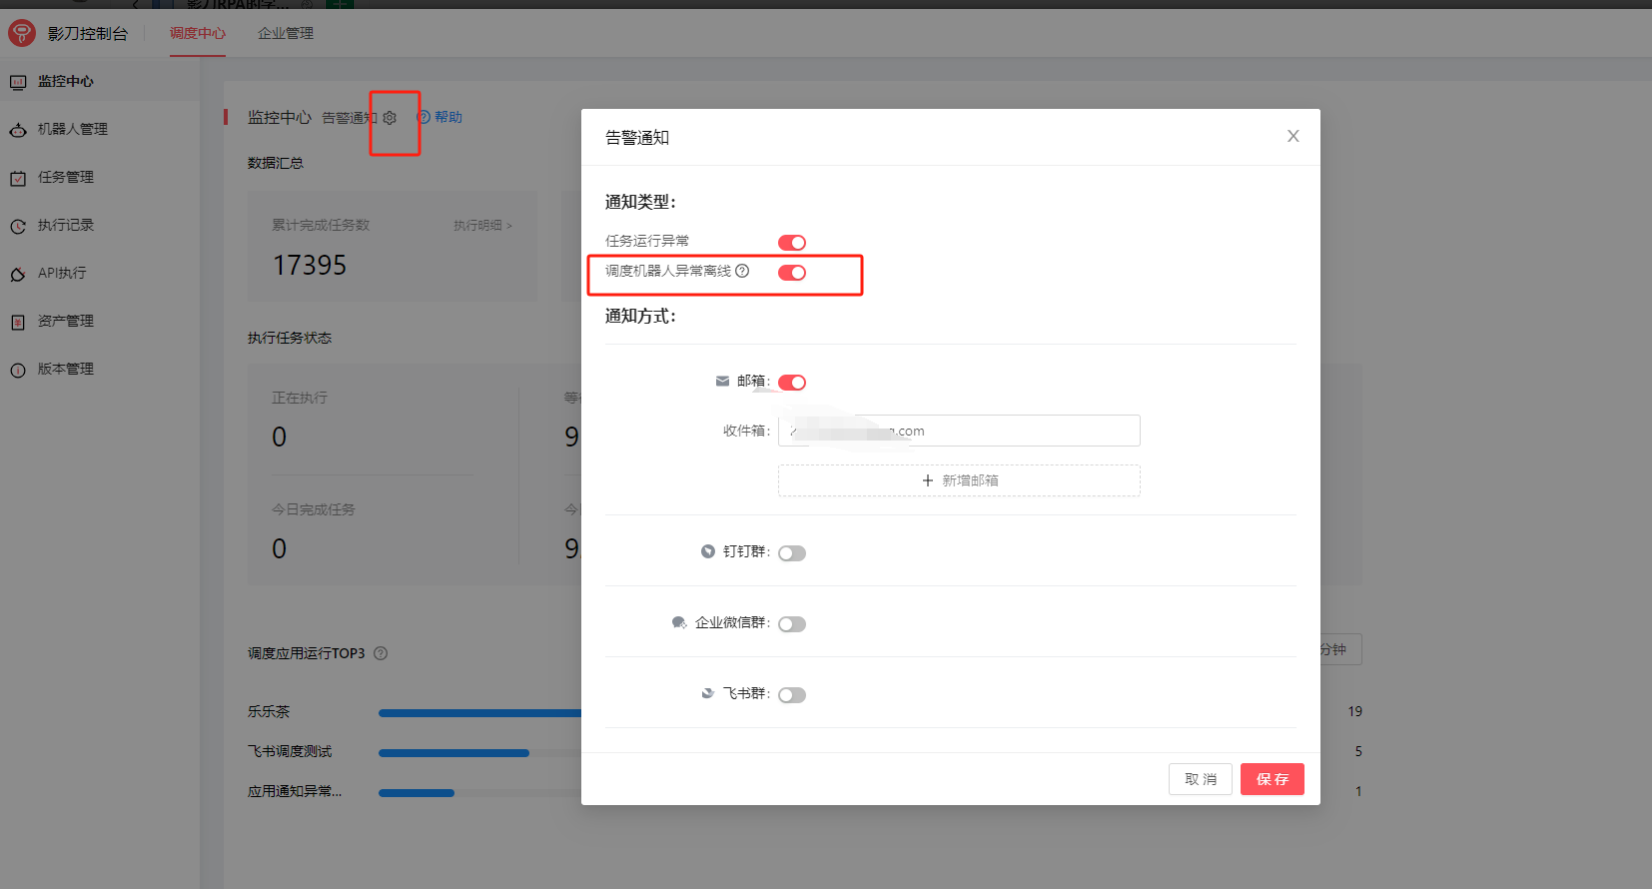Toggle the 任务运行异常 switch
This screenshot has height=889, width=1652.
(792, 242)
